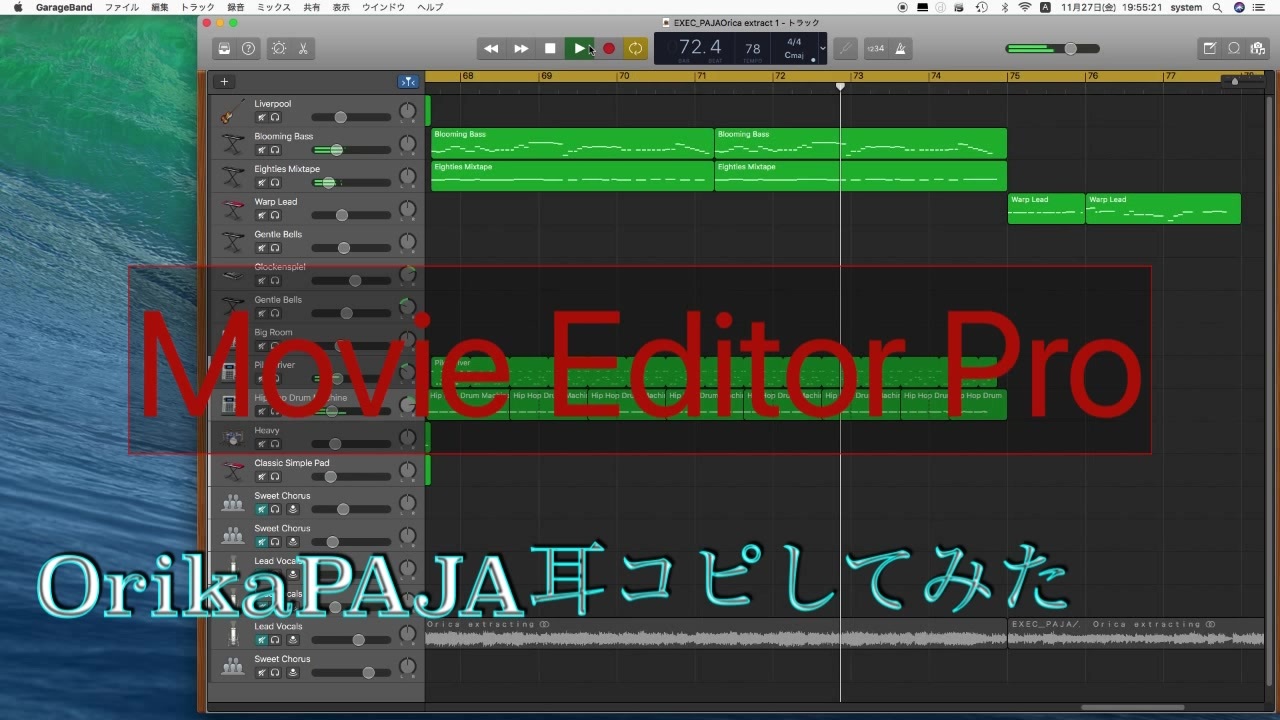Click the Warp Lead track volume slider

pos(351,215)
